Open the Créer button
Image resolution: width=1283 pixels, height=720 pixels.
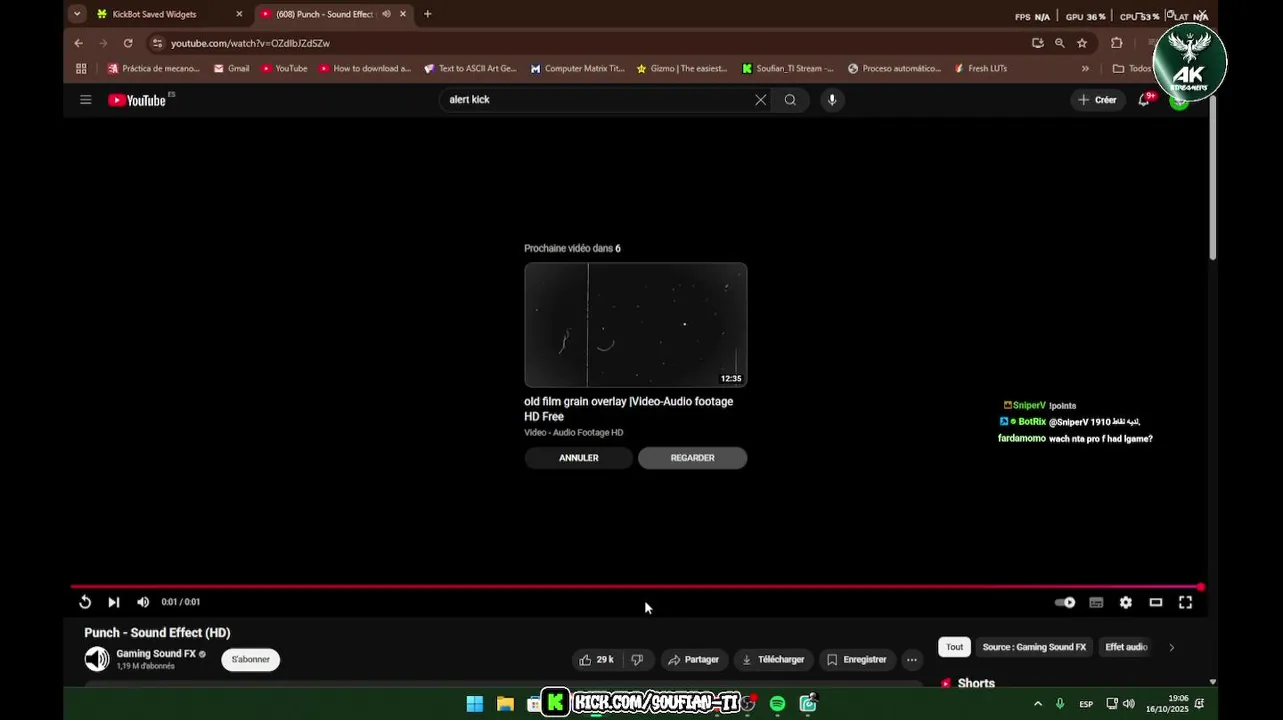1097,100
